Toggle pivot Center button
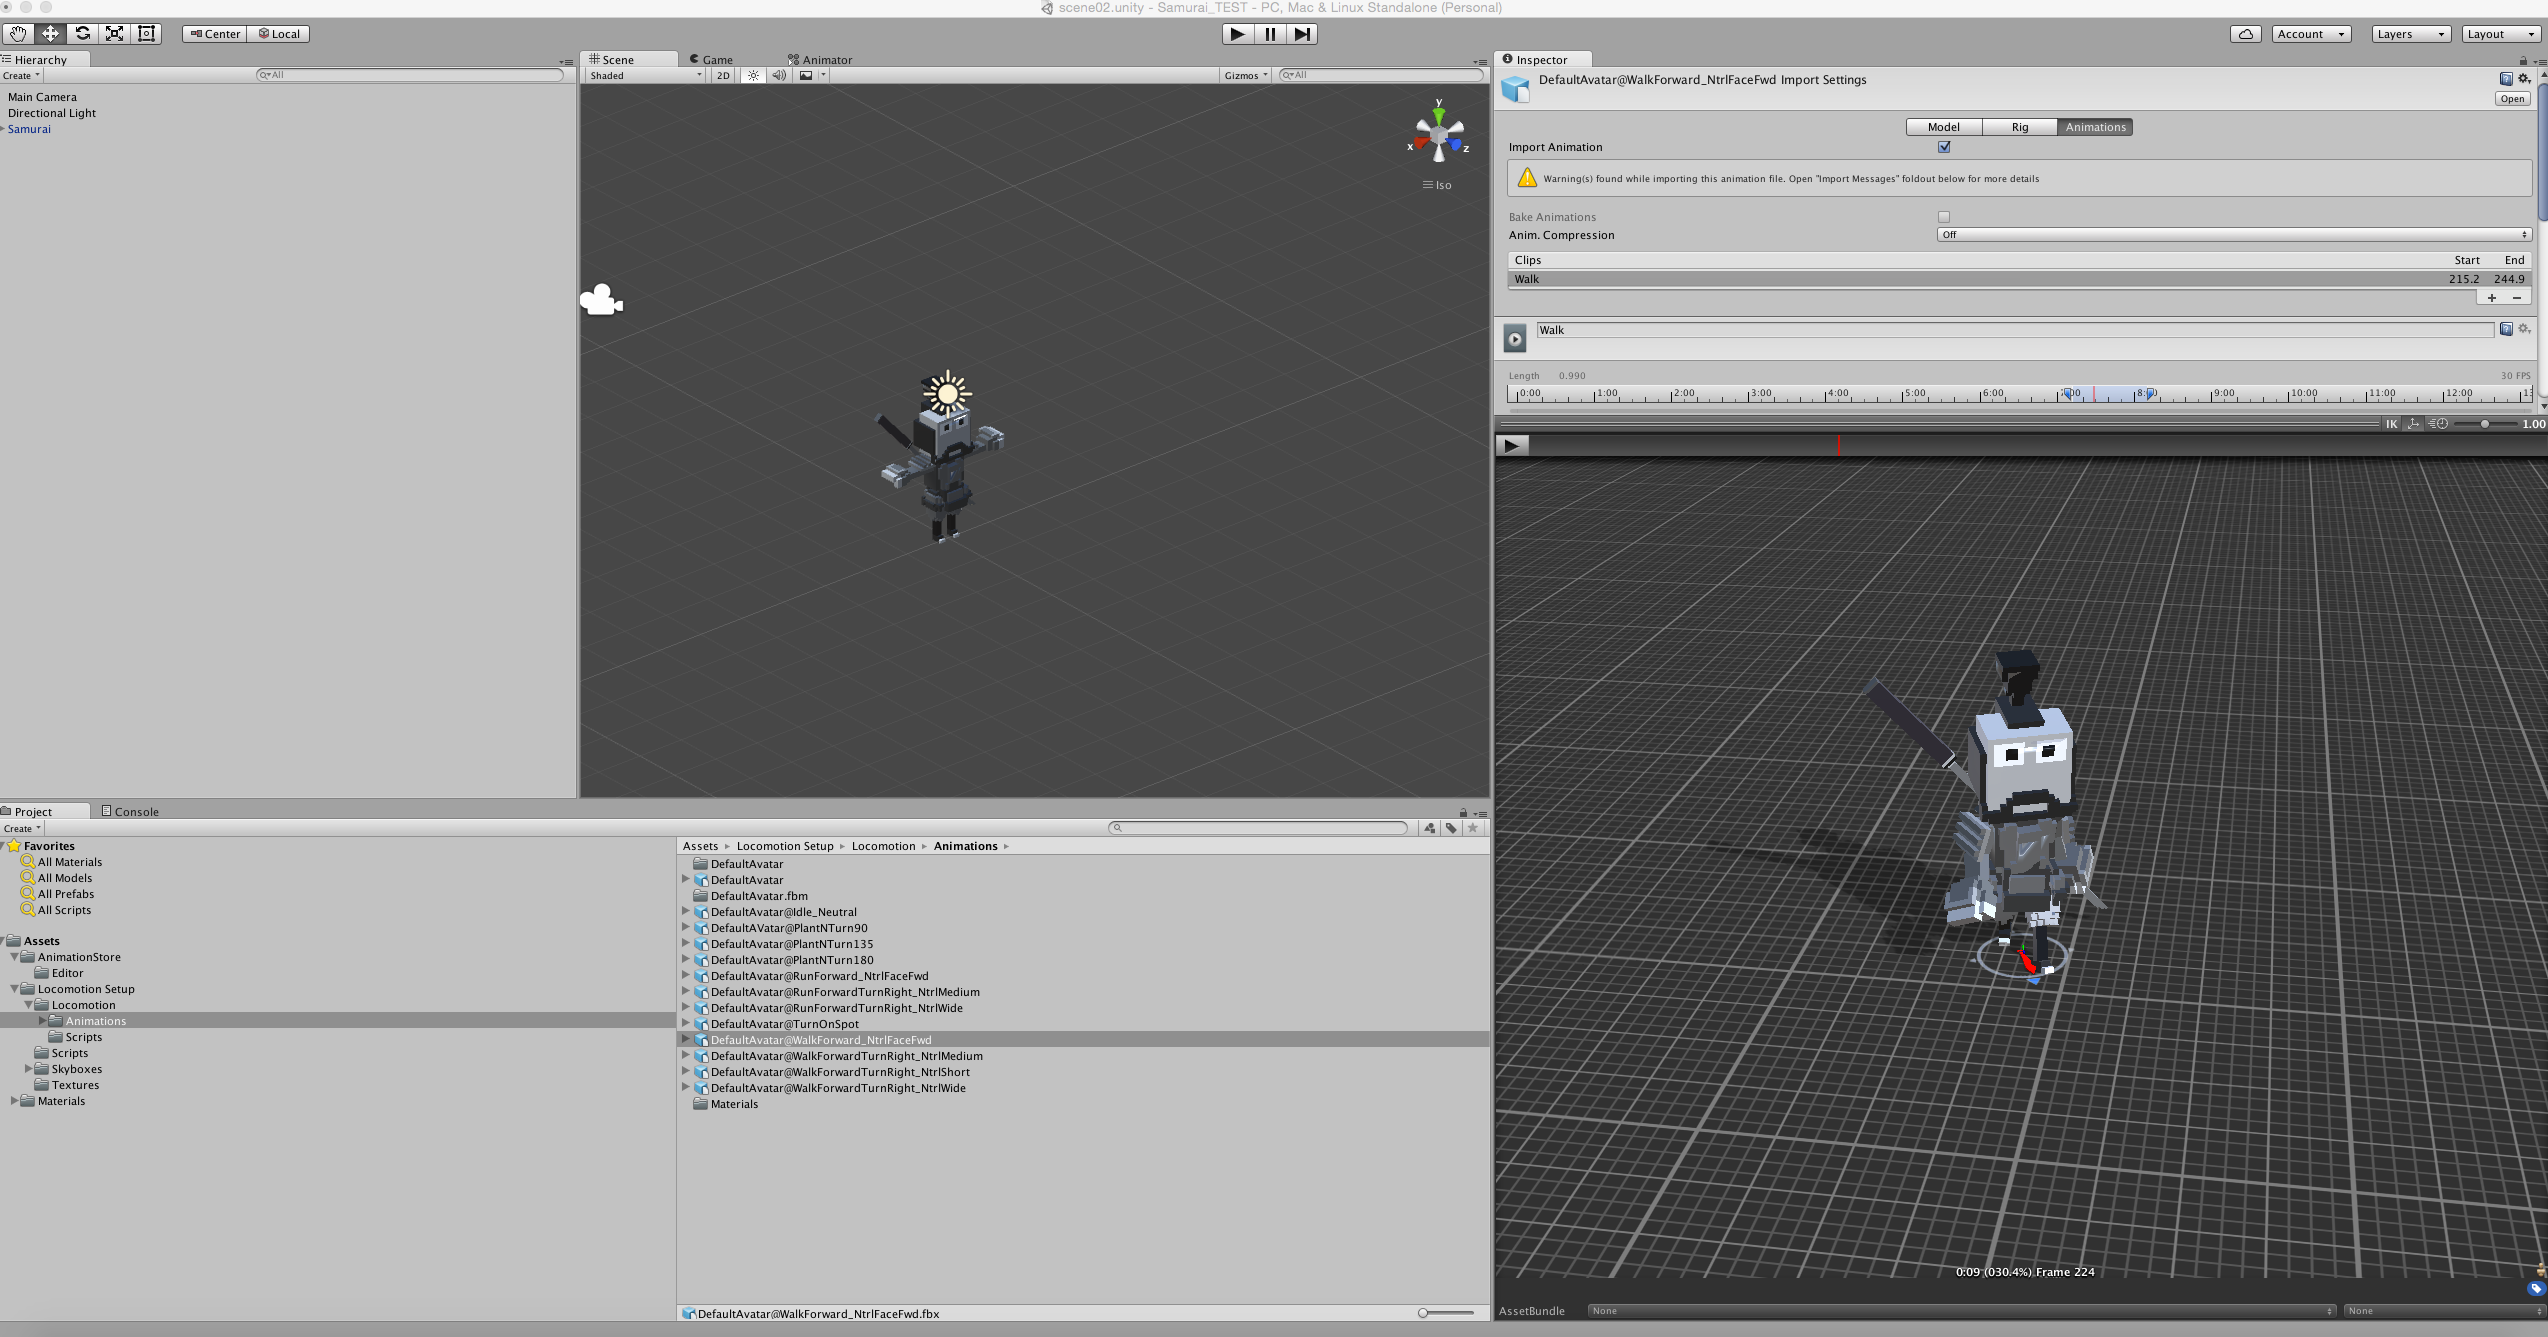This screenshot has width=2548, height=1337. tap(215, 34)
